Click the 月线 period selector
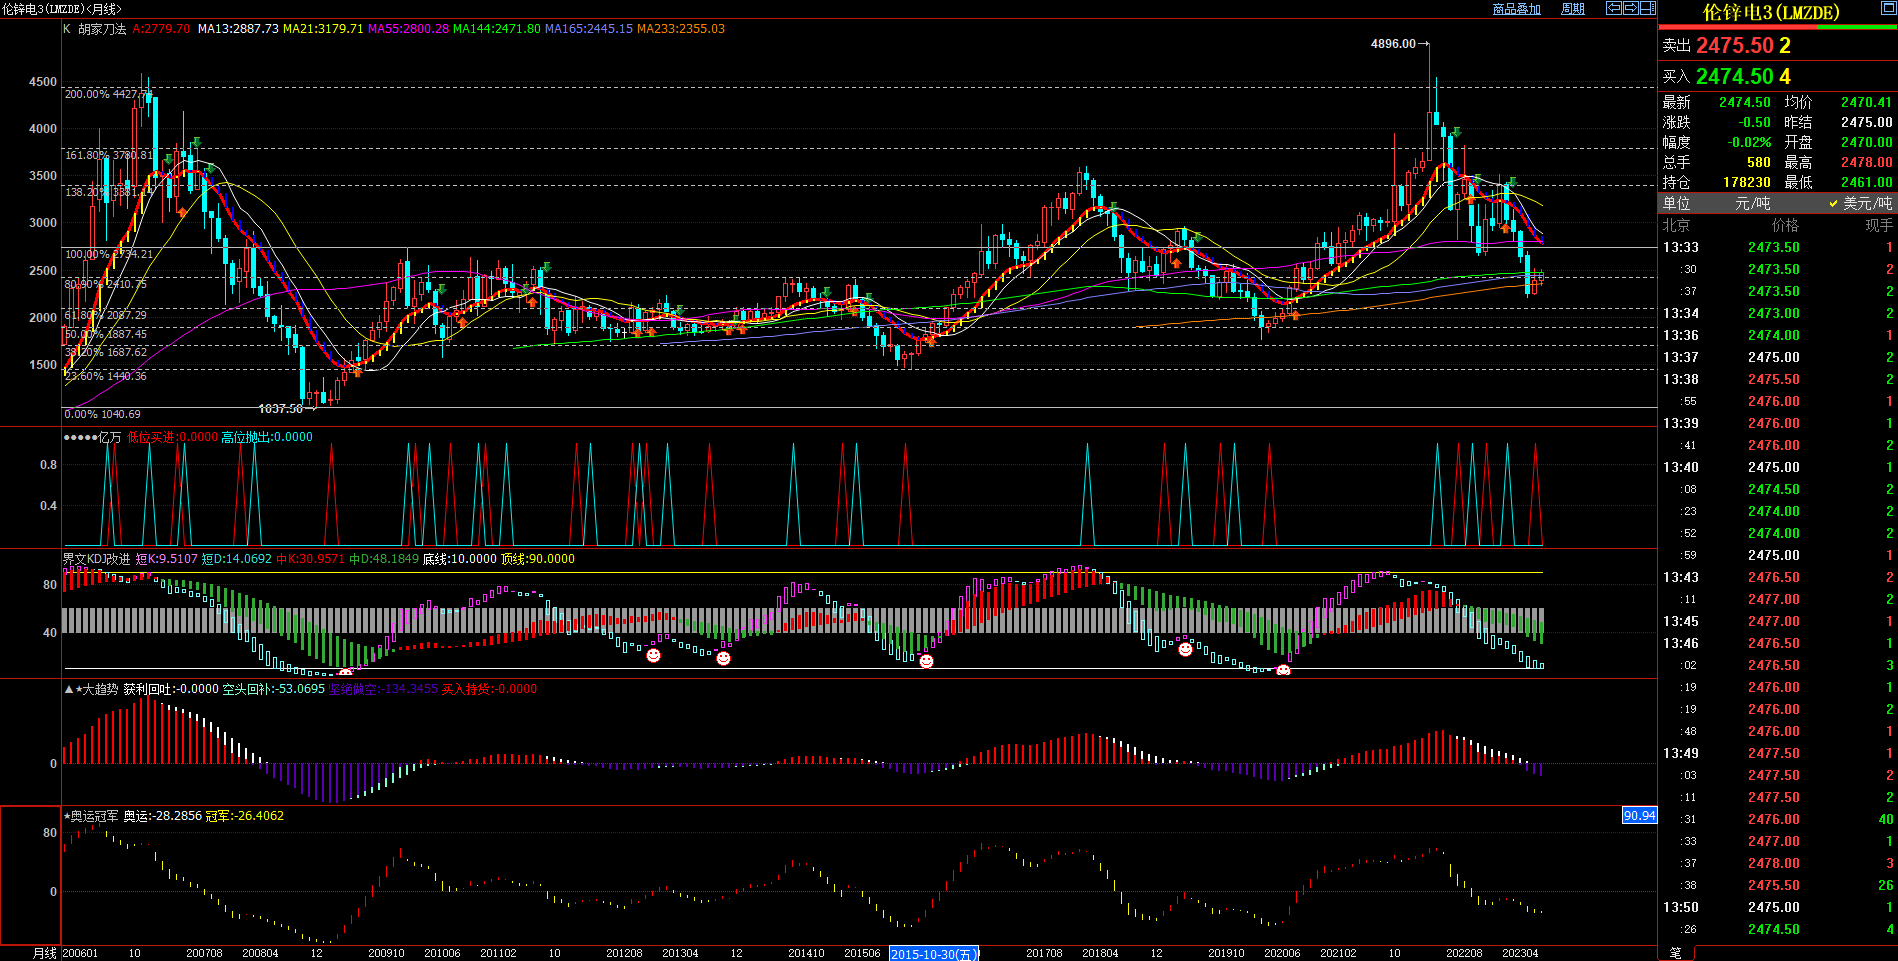Screen dimensions: 1898x961 45,953
